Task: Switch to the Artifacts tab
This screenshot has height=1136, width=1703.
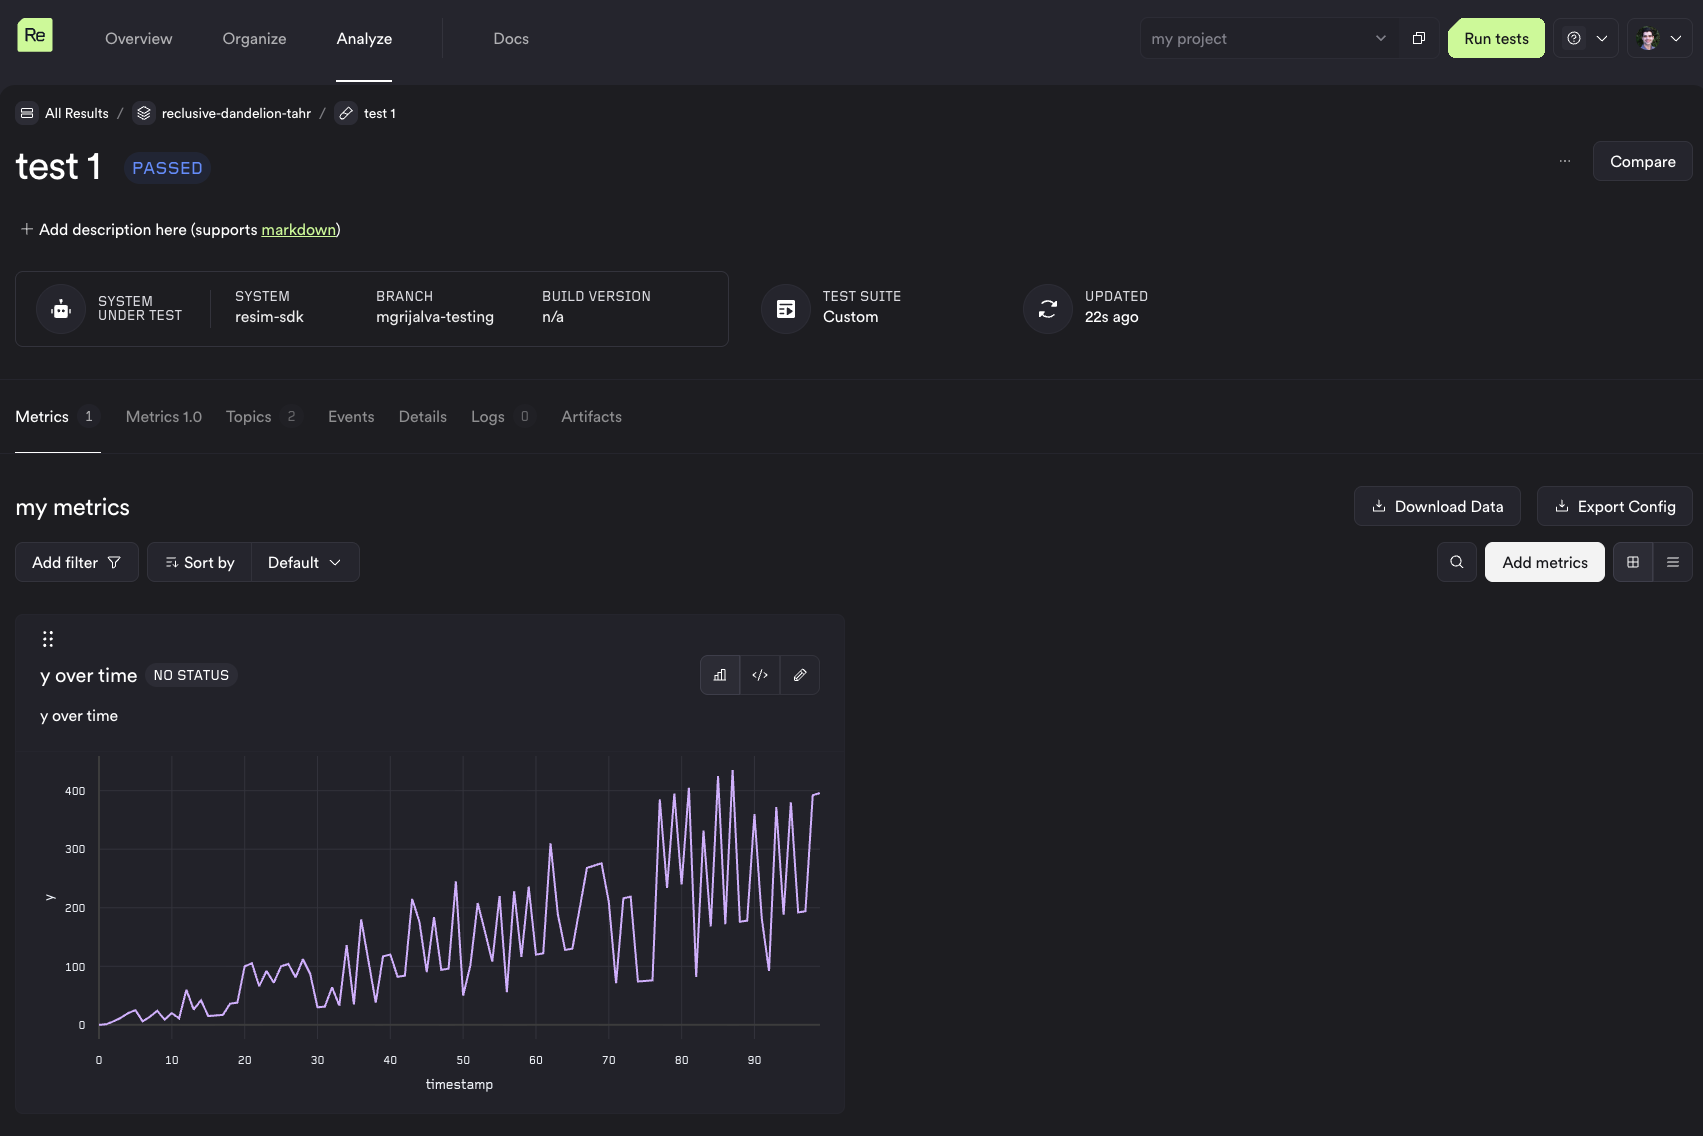Action: (591, 416)
